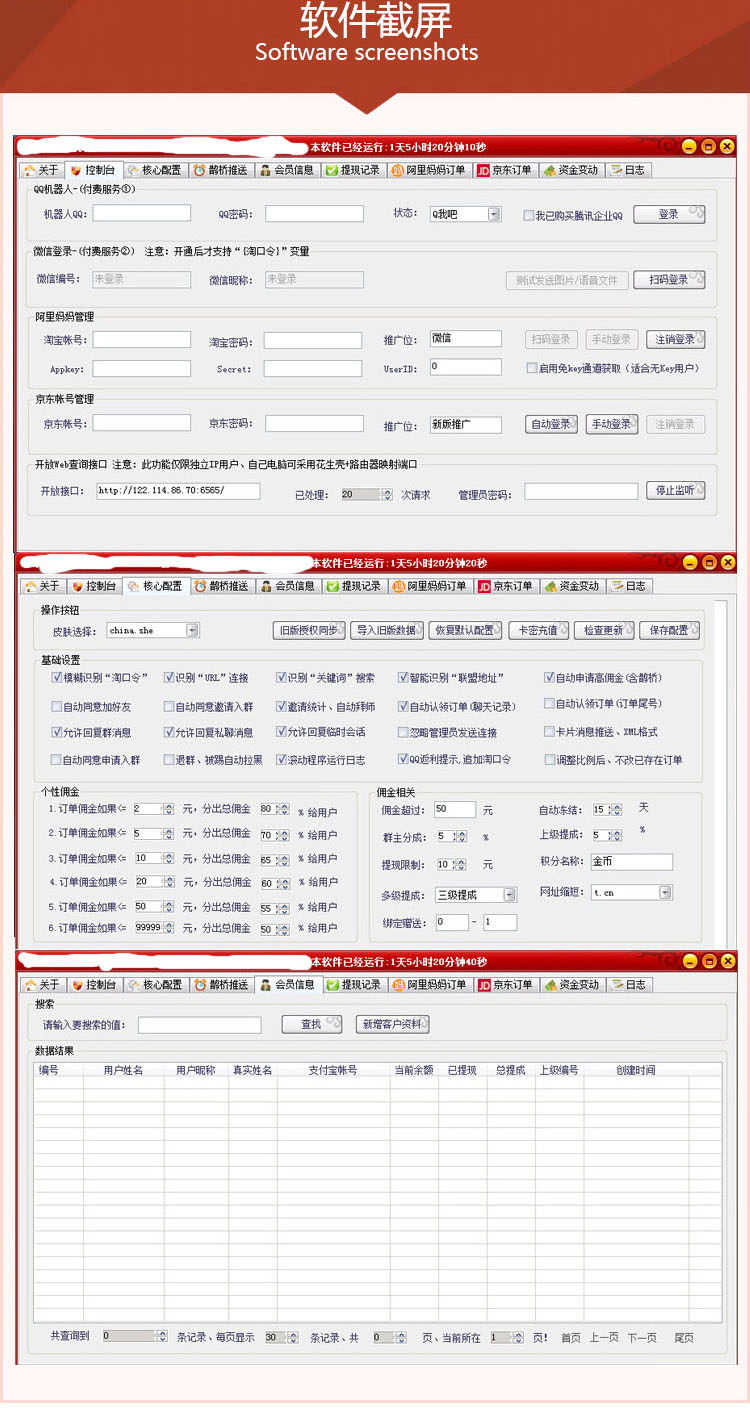Click 日志 icon in 核心配置 window
750x1408 pixels.
pyautogui.click(x=616, y=586)
